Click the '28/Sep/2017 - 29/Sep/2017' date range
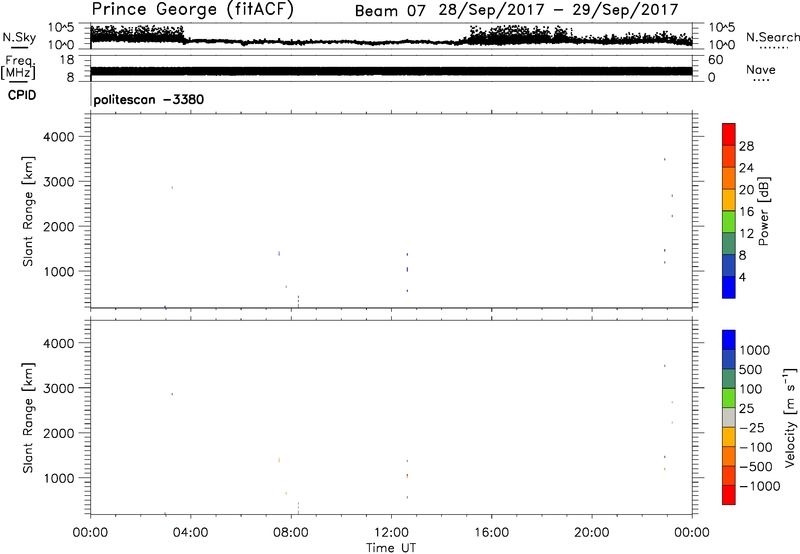800x554 pixels. pyautogui.click(x=559, y=10)
